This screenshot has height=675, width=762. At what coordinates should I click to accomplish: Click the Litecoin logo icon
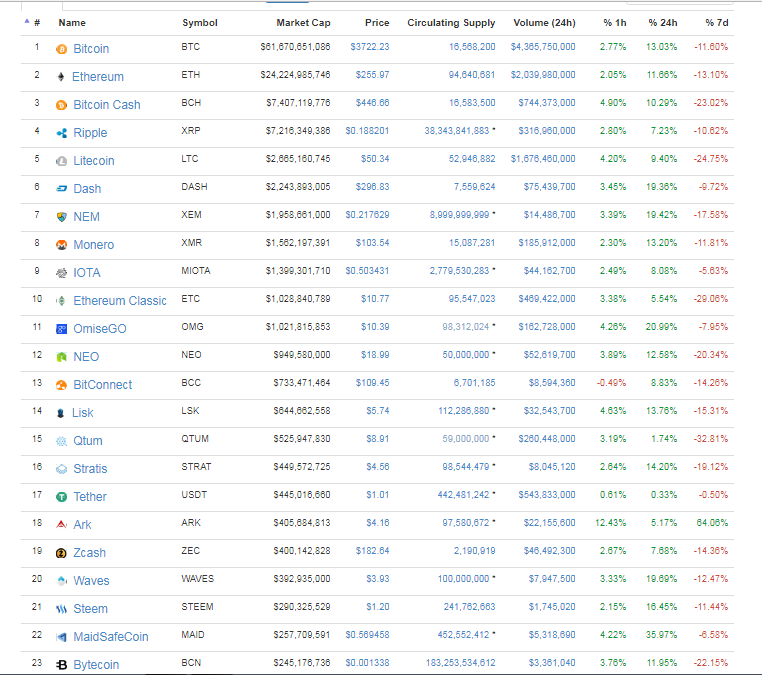pos(61,161)
